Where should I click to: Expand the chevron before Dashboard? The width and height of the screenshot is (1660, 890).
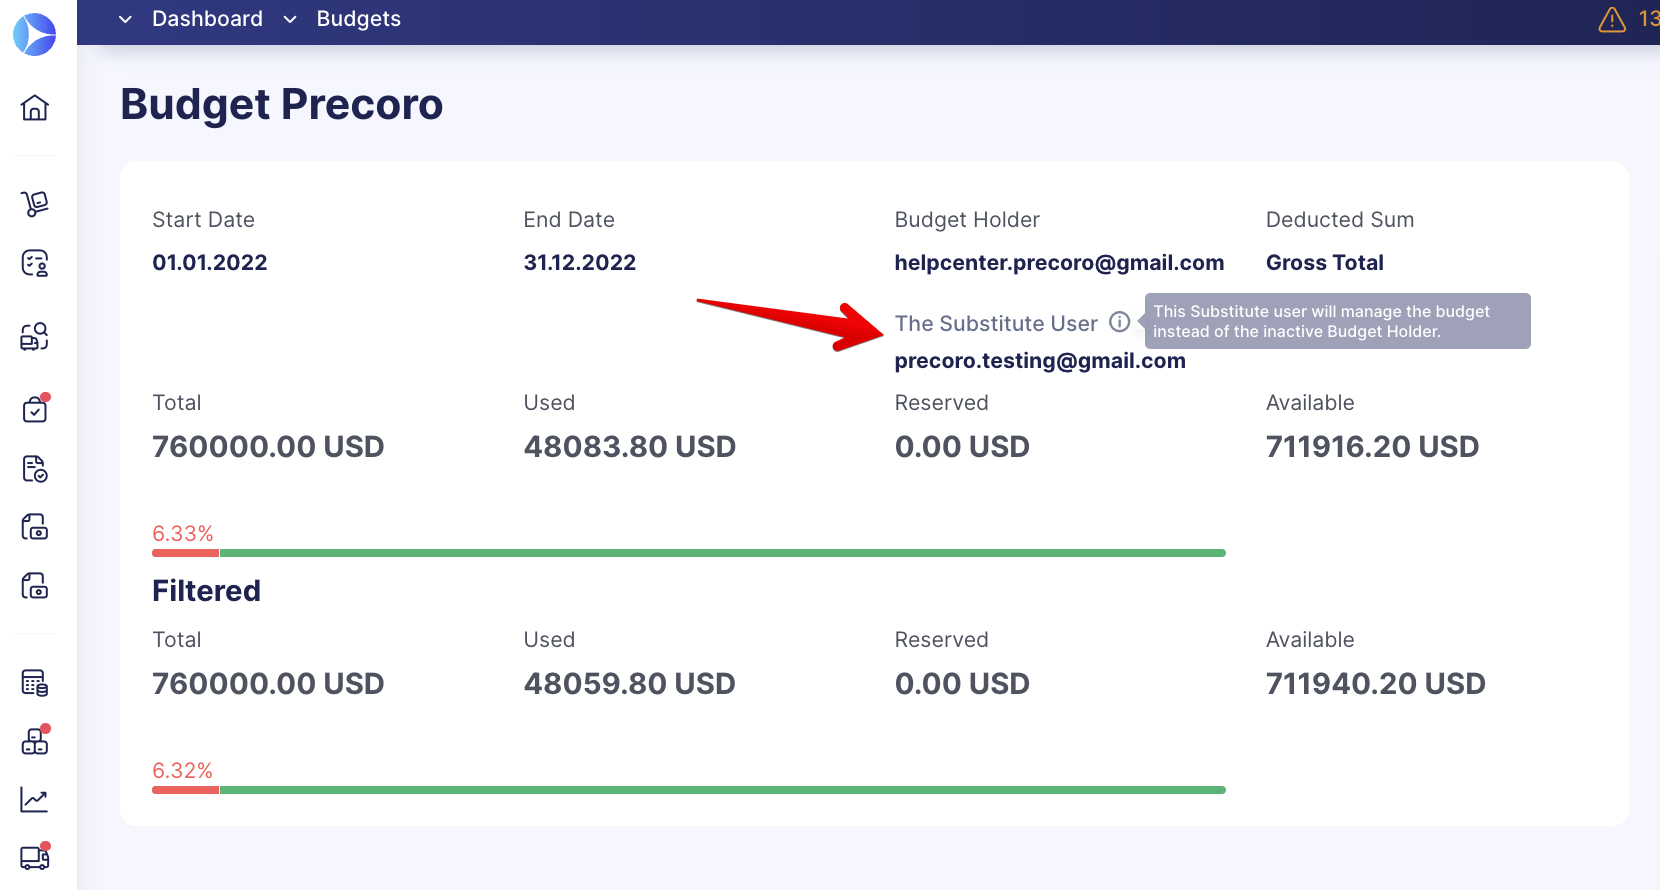pos(125,19)
